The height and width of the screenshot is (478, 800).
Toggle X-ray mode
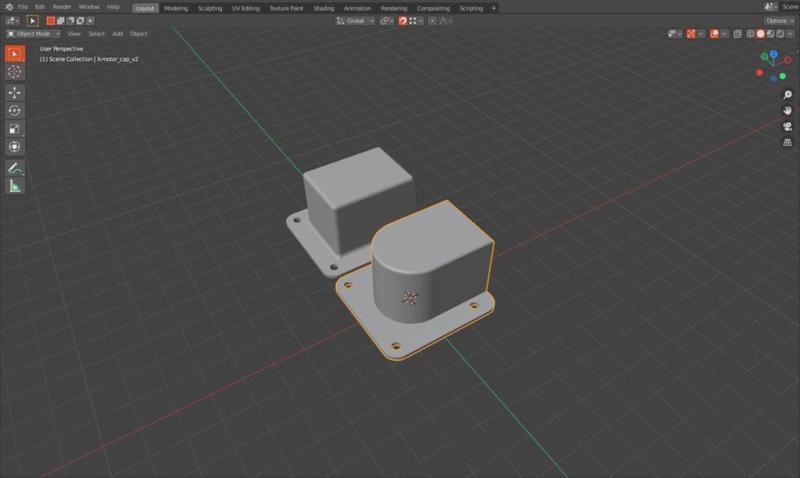[x=737, y=34]
